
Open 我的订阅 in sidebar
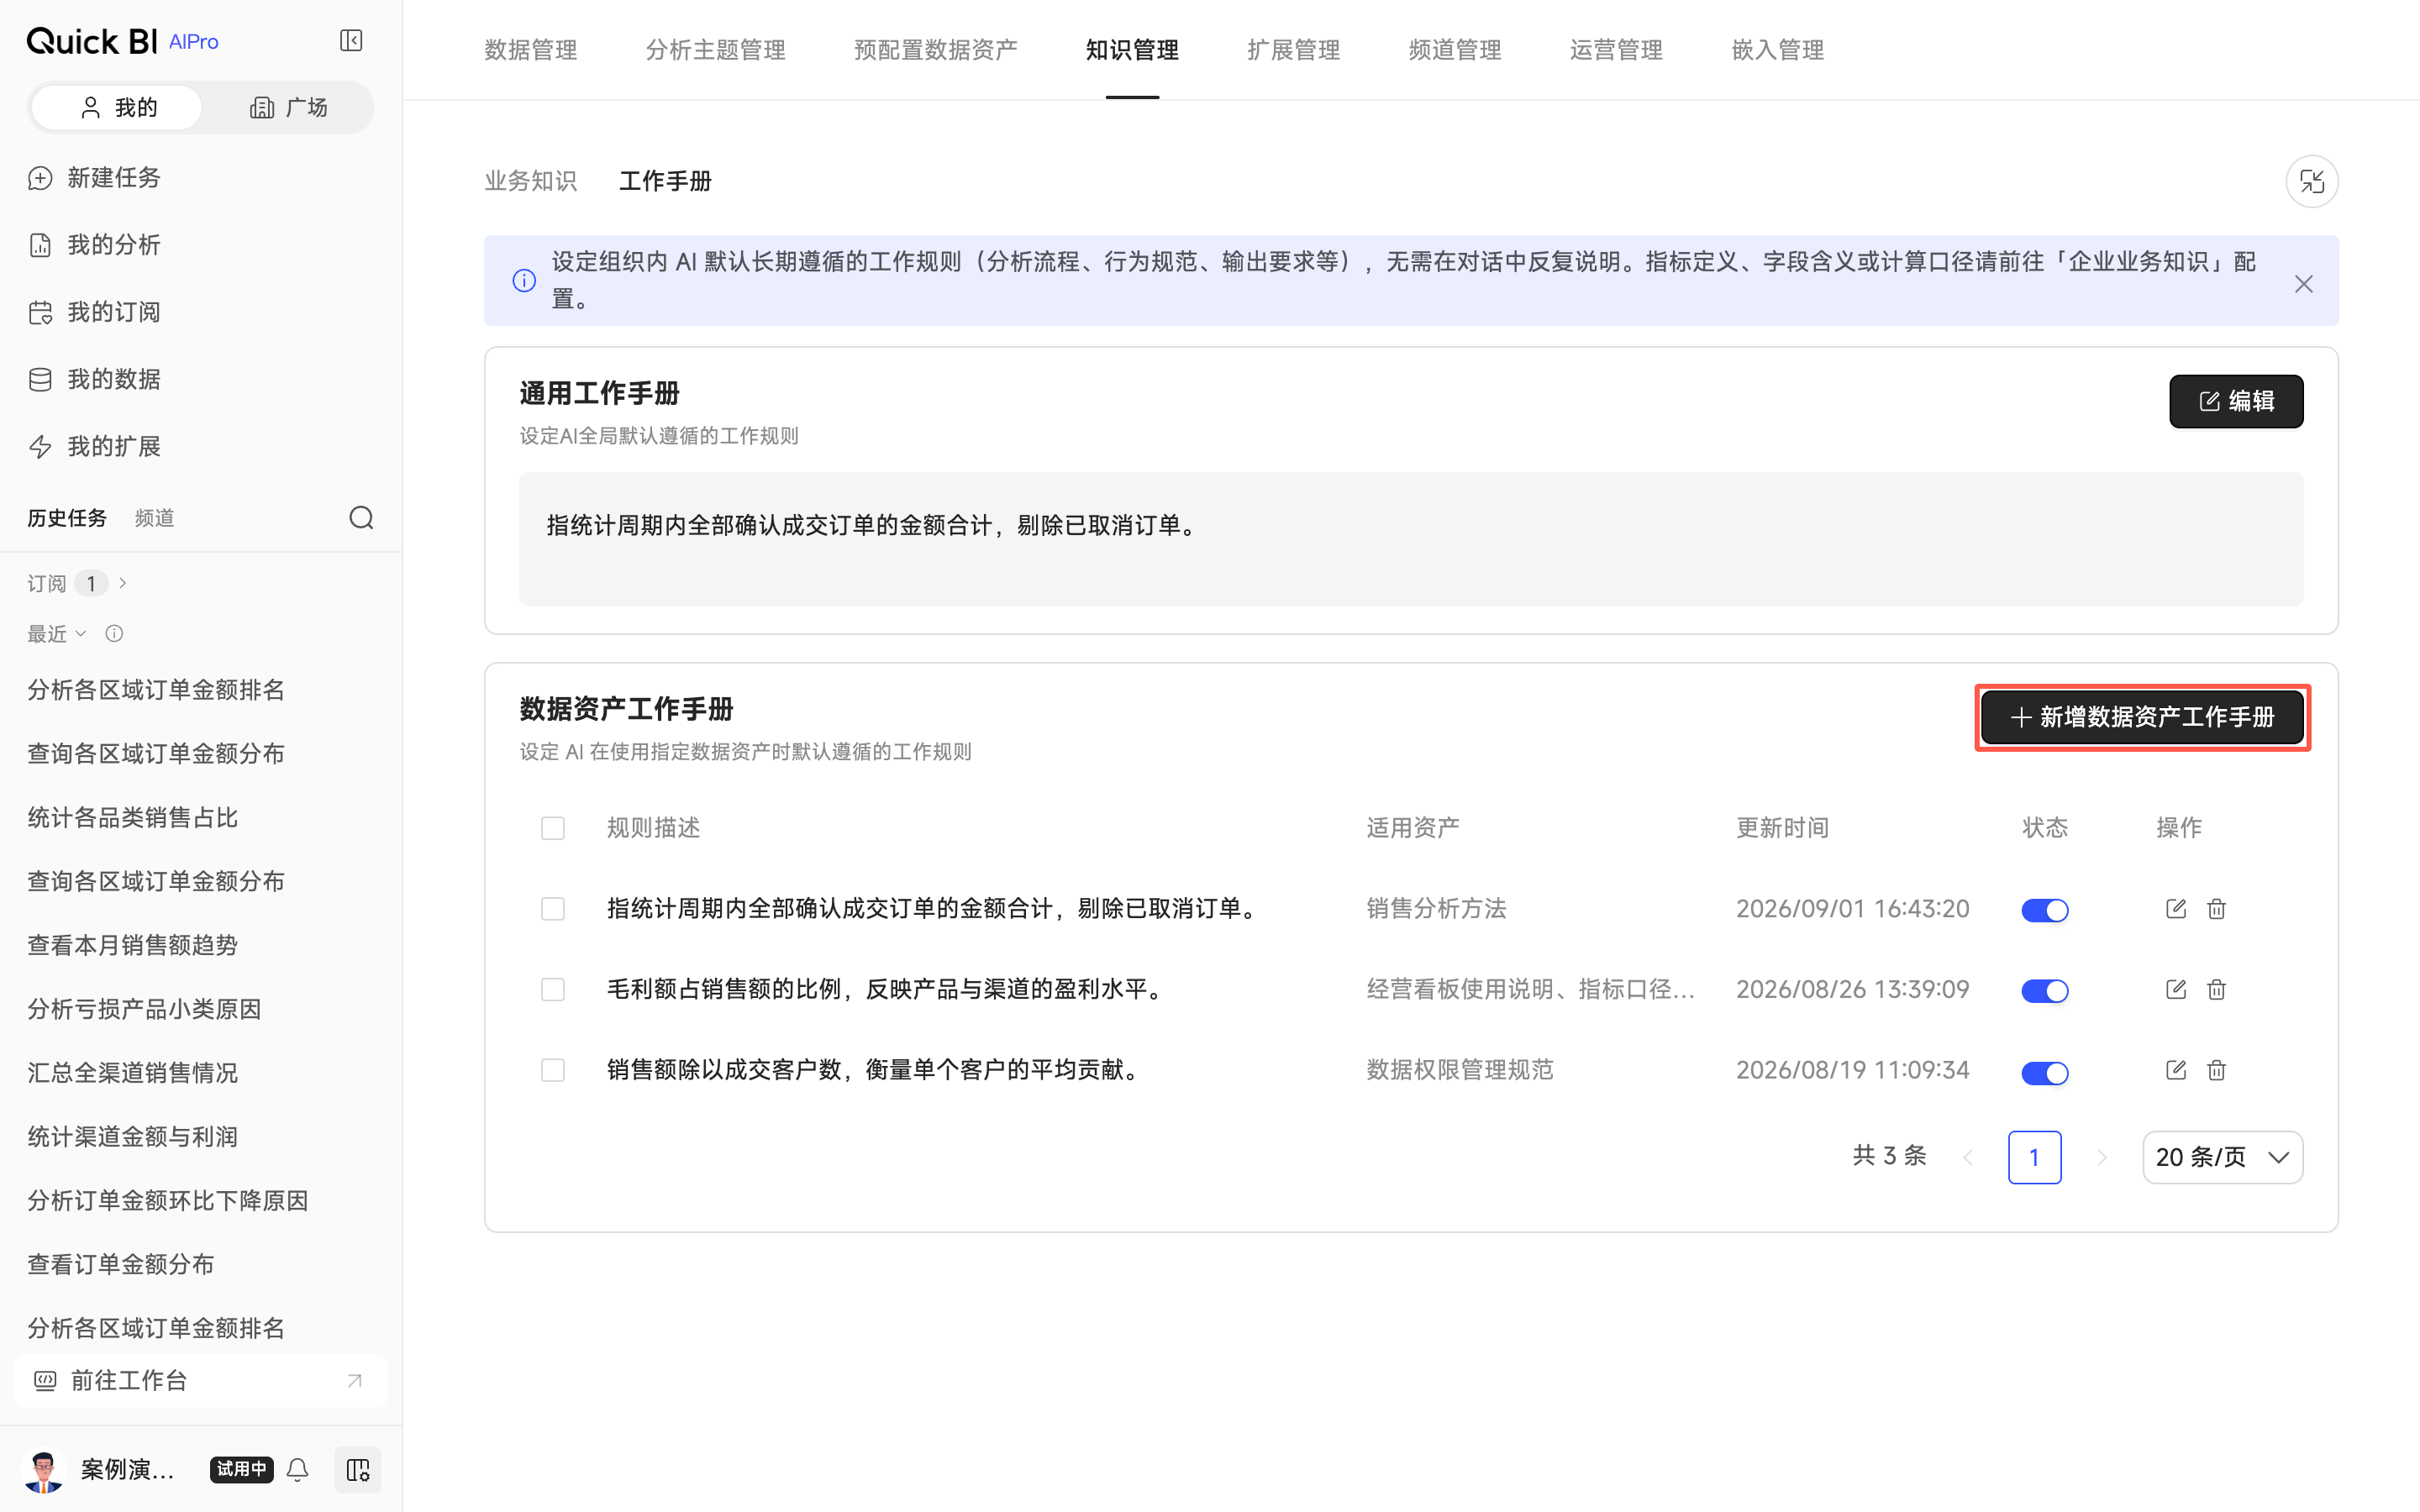[x=95, y=312]
